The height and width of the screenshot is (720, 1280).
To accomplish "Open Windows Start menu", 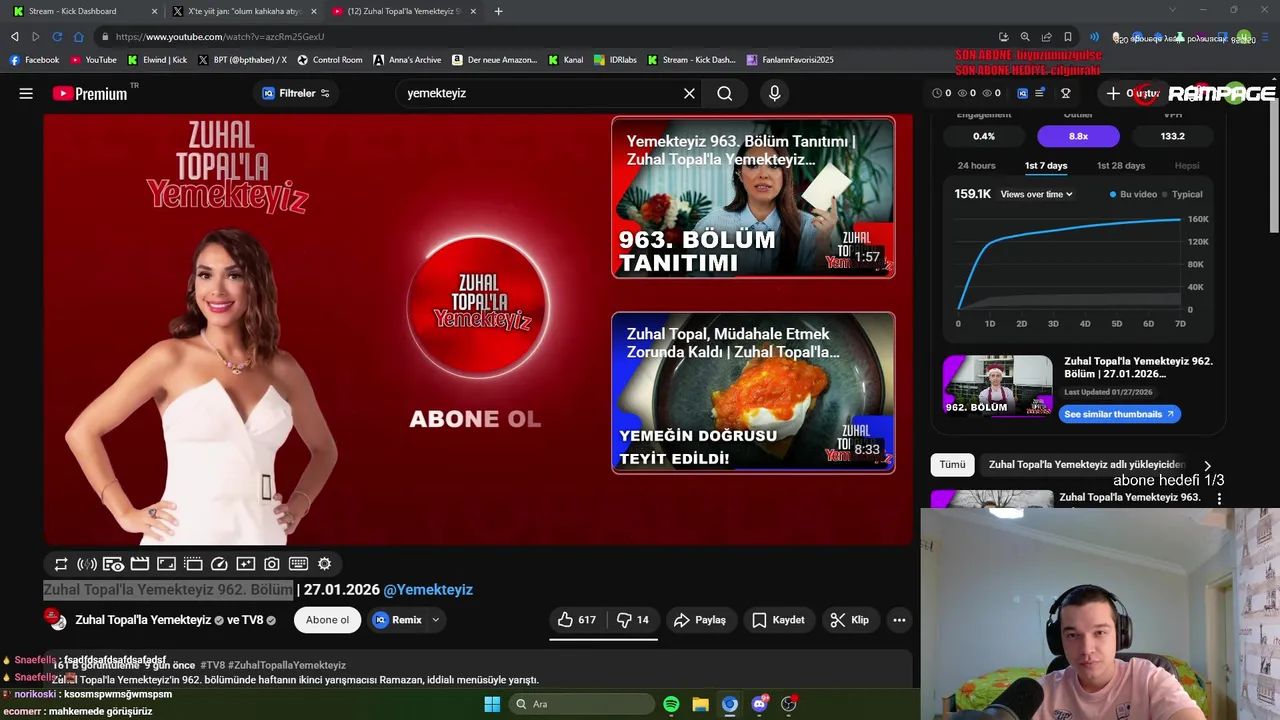I will [x=492, y=704].
